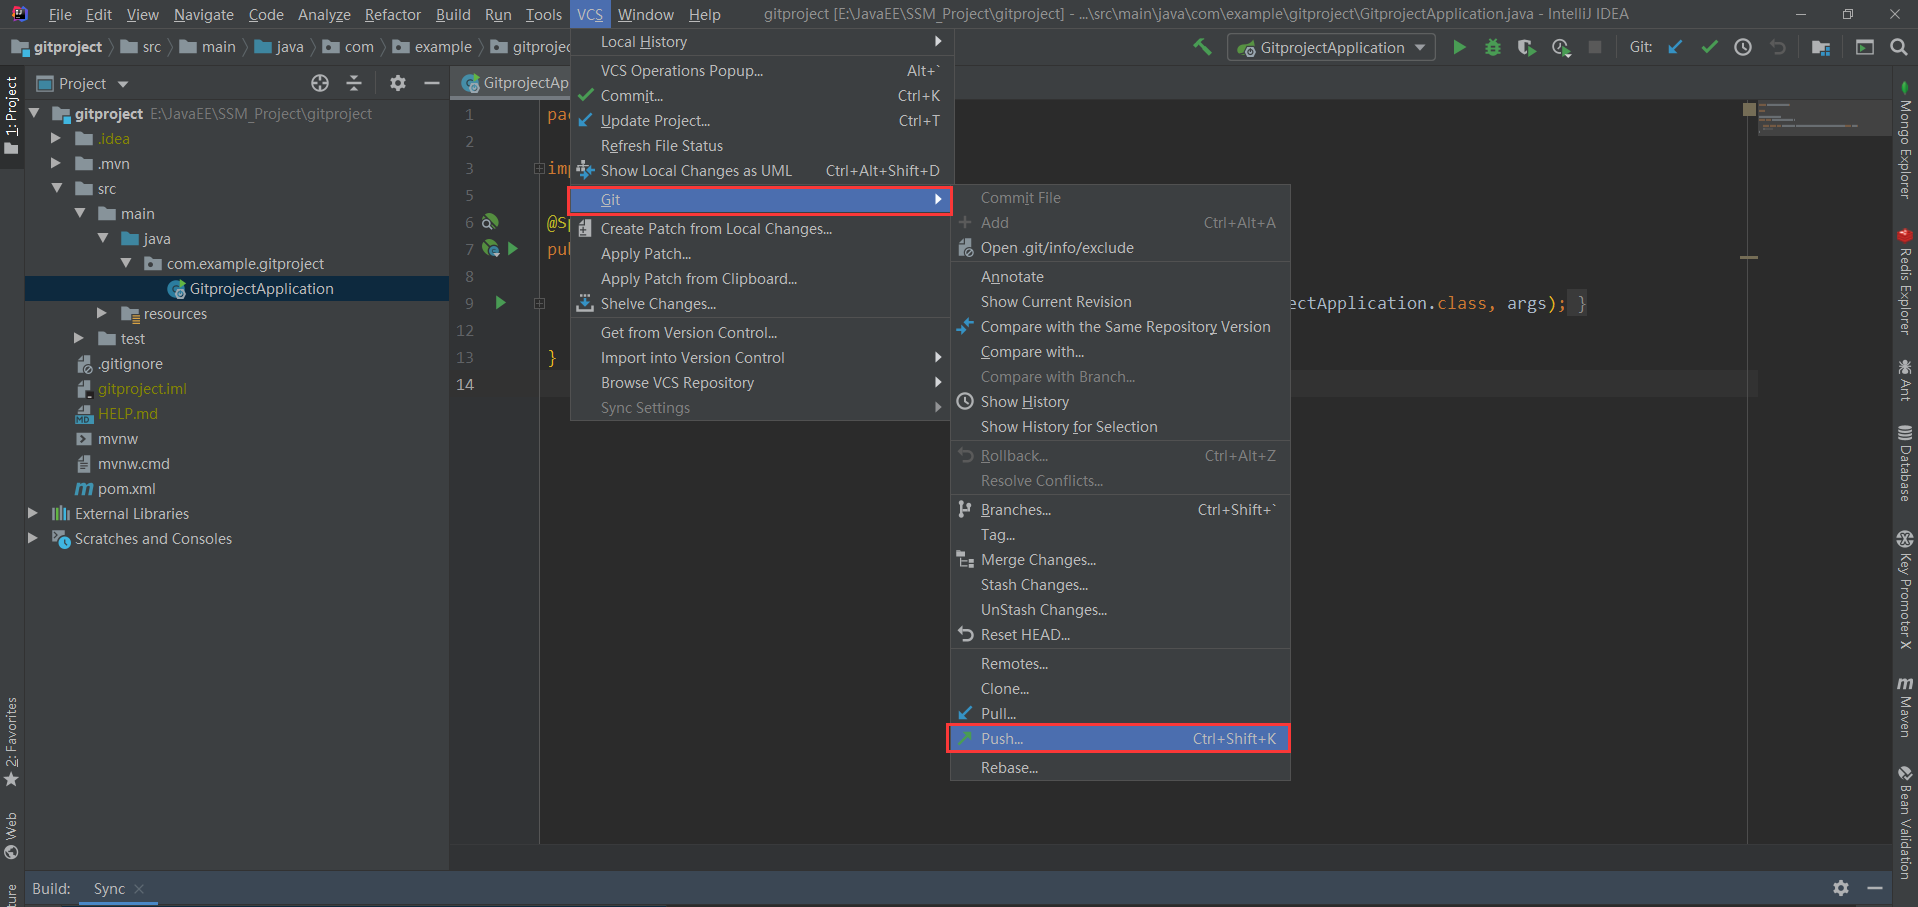Open Redis Explorer side tool window
The image size is (1918, 907).
click(1905, 281)
